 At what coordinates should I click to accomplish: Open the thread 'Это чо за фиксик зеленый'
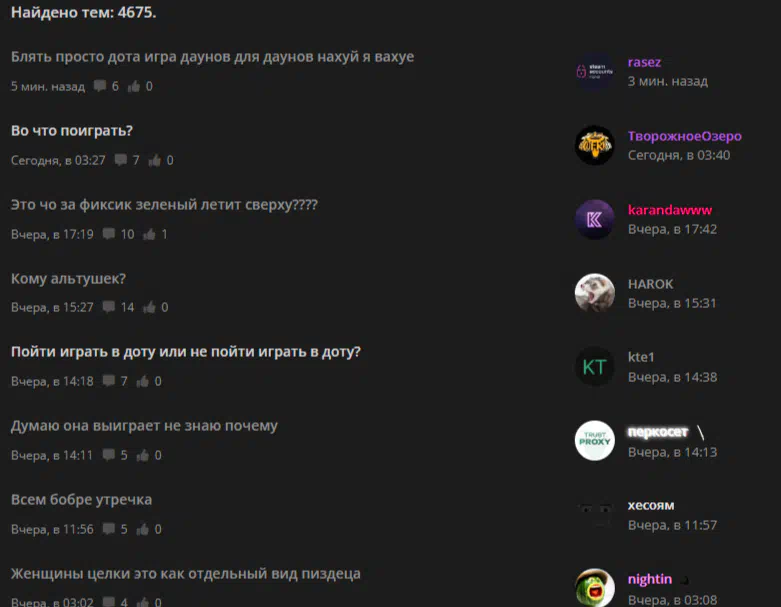click(x=164, y=205)
